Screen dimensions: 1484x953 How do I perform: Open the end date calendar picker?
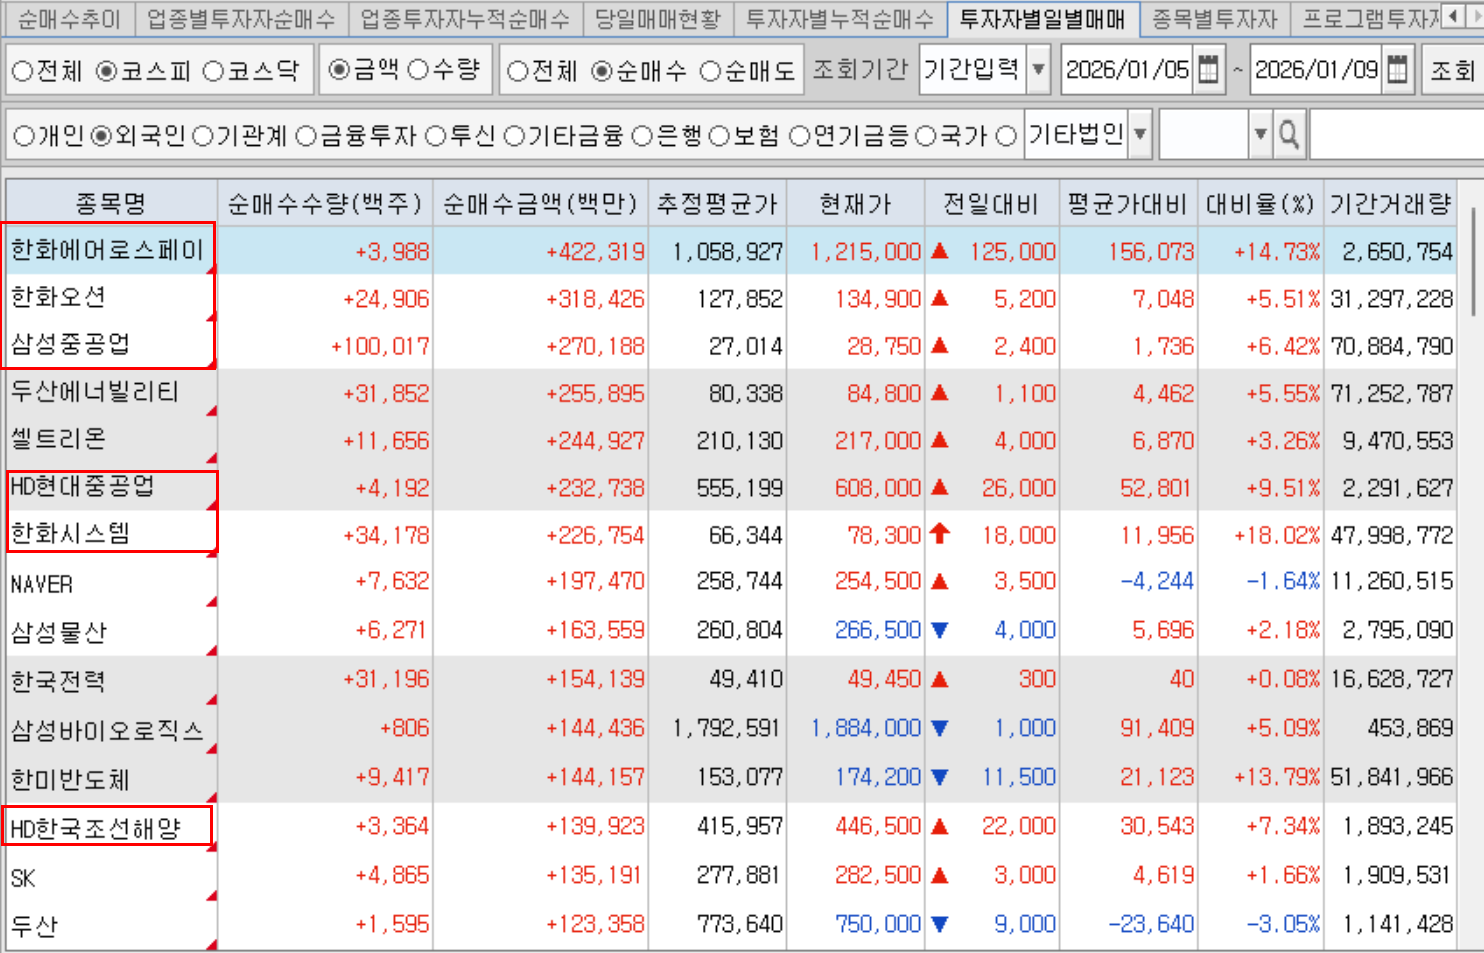point(1398,70)
